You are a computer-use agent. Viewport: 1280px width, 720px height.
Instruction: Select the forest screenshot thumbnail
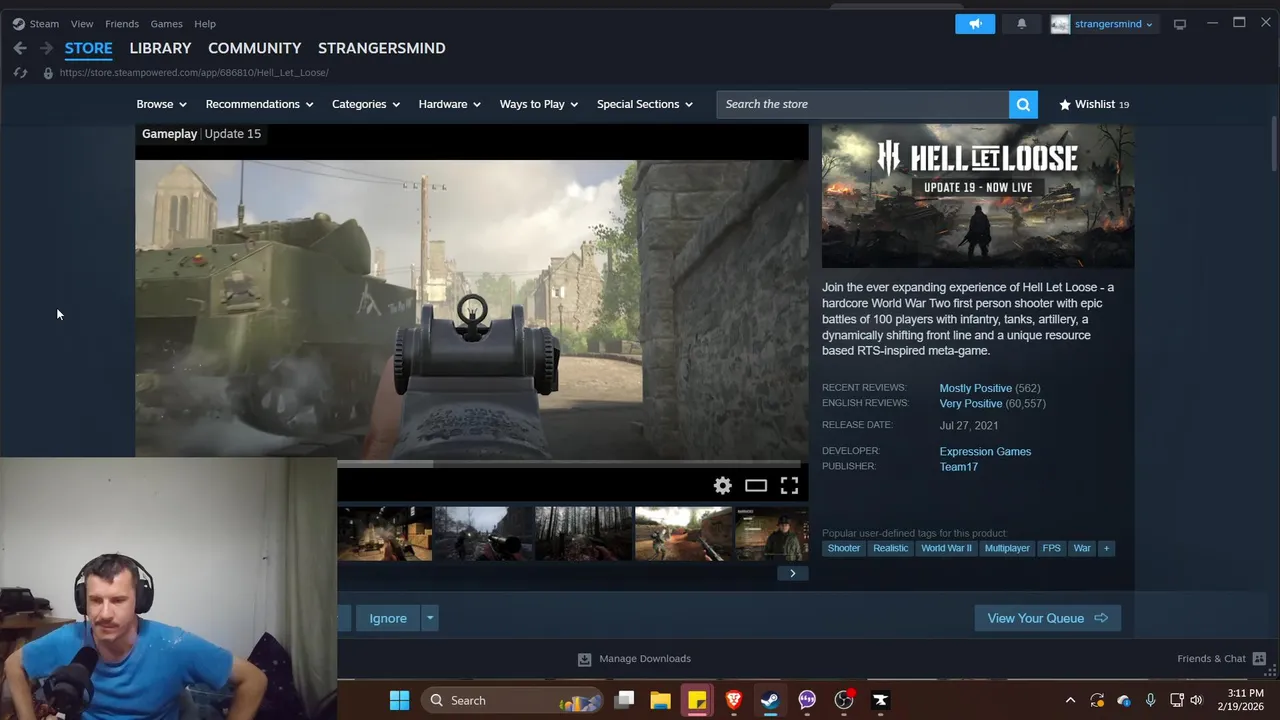point(583,534)
